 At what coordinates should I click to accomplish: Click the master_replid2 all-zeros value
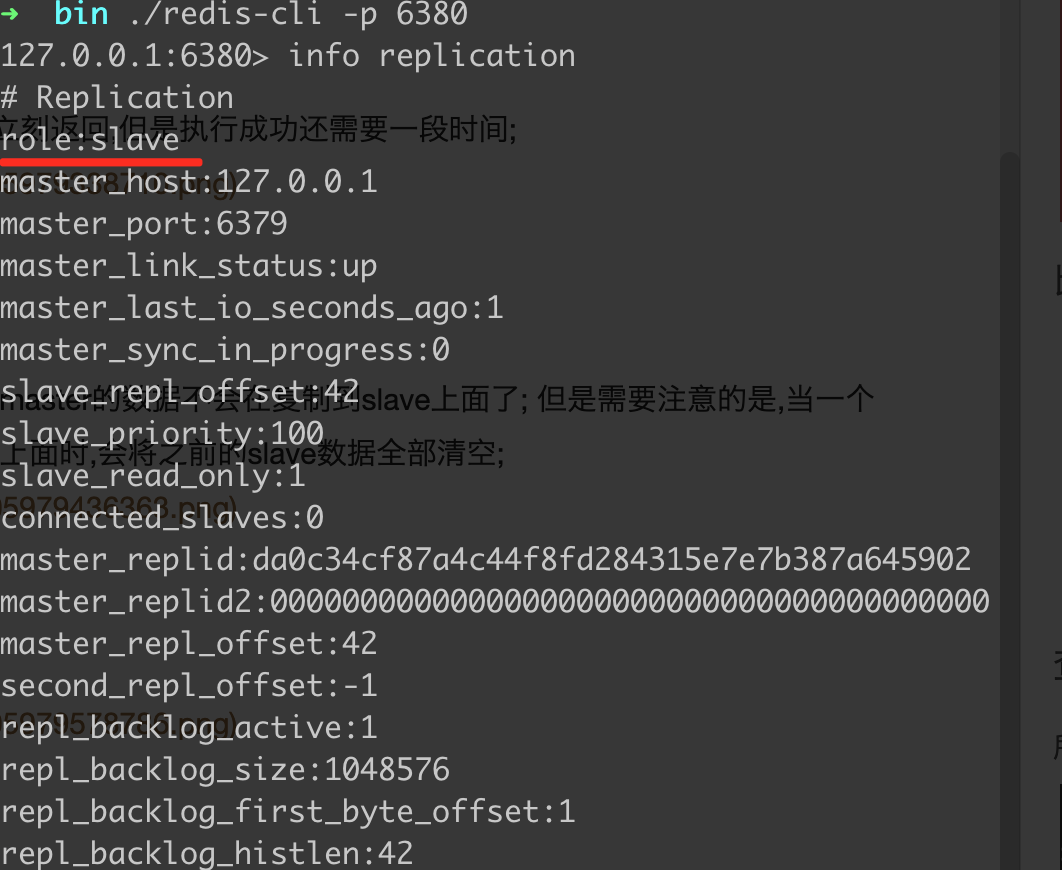630,602
